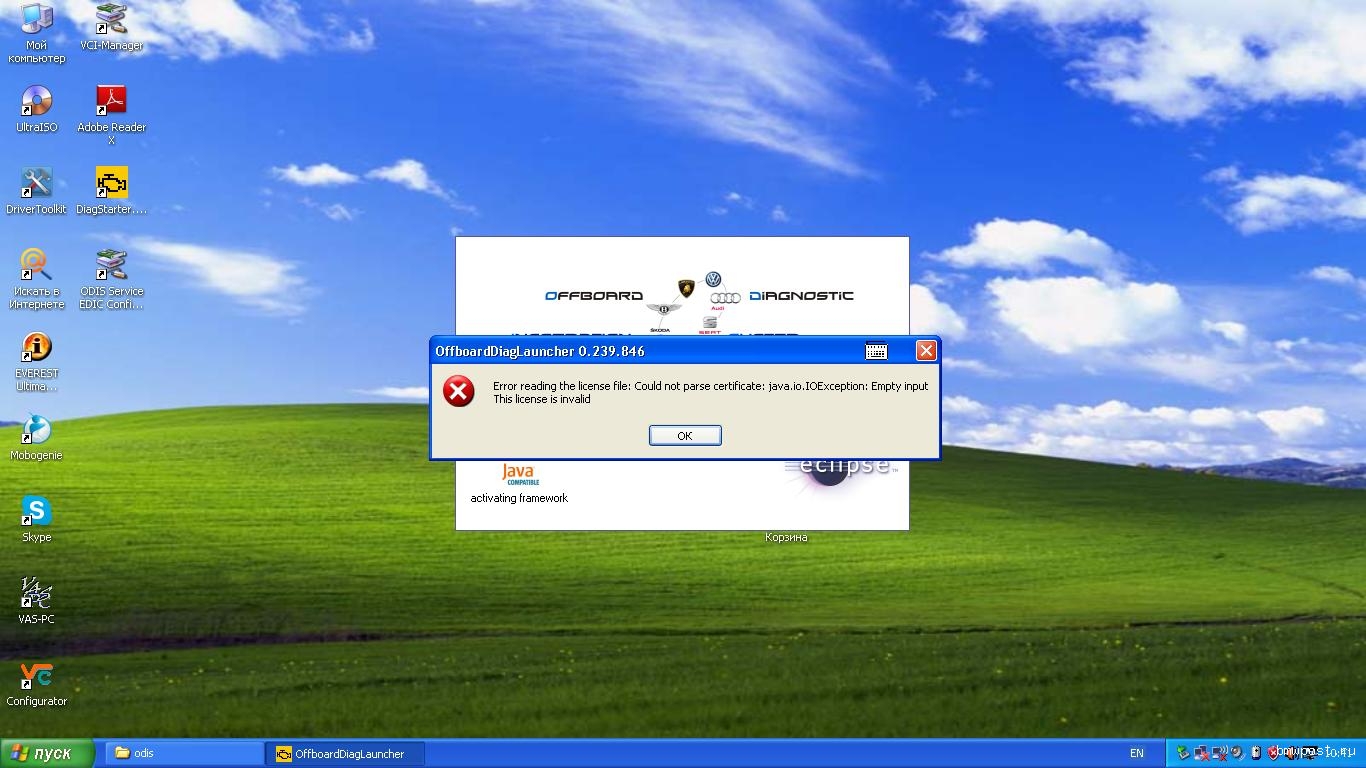Viewport: 1366px width, 768px height.
Task: Click the OffboardDiagLauncher taskbar button
Action: (345, 753)
